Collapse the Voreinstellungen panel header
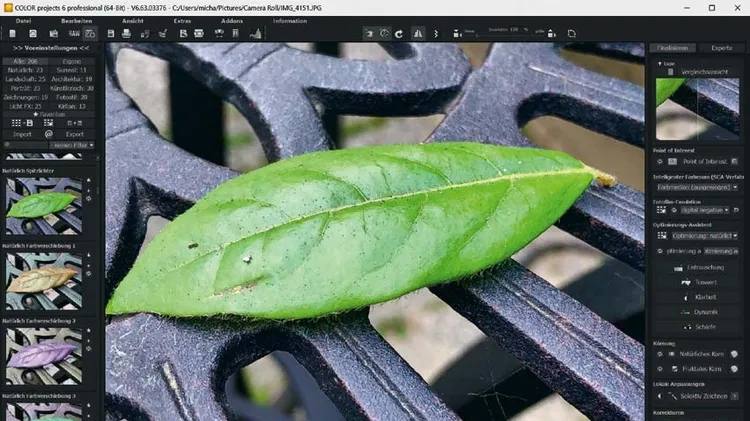Image resolution: width=750 pixels, height=421 pixels. 51,48
